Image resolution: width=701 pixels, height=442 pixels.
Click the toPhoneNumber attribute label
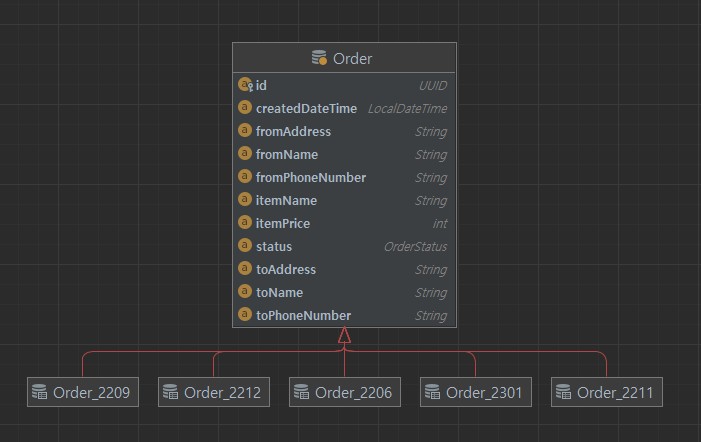pyautogui.click(x=303, y=315)
